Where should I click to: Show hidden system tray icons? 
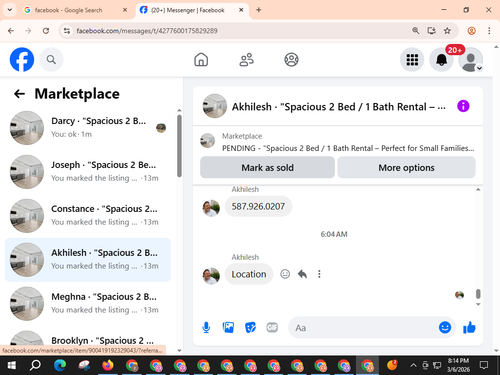pos(413,365)
